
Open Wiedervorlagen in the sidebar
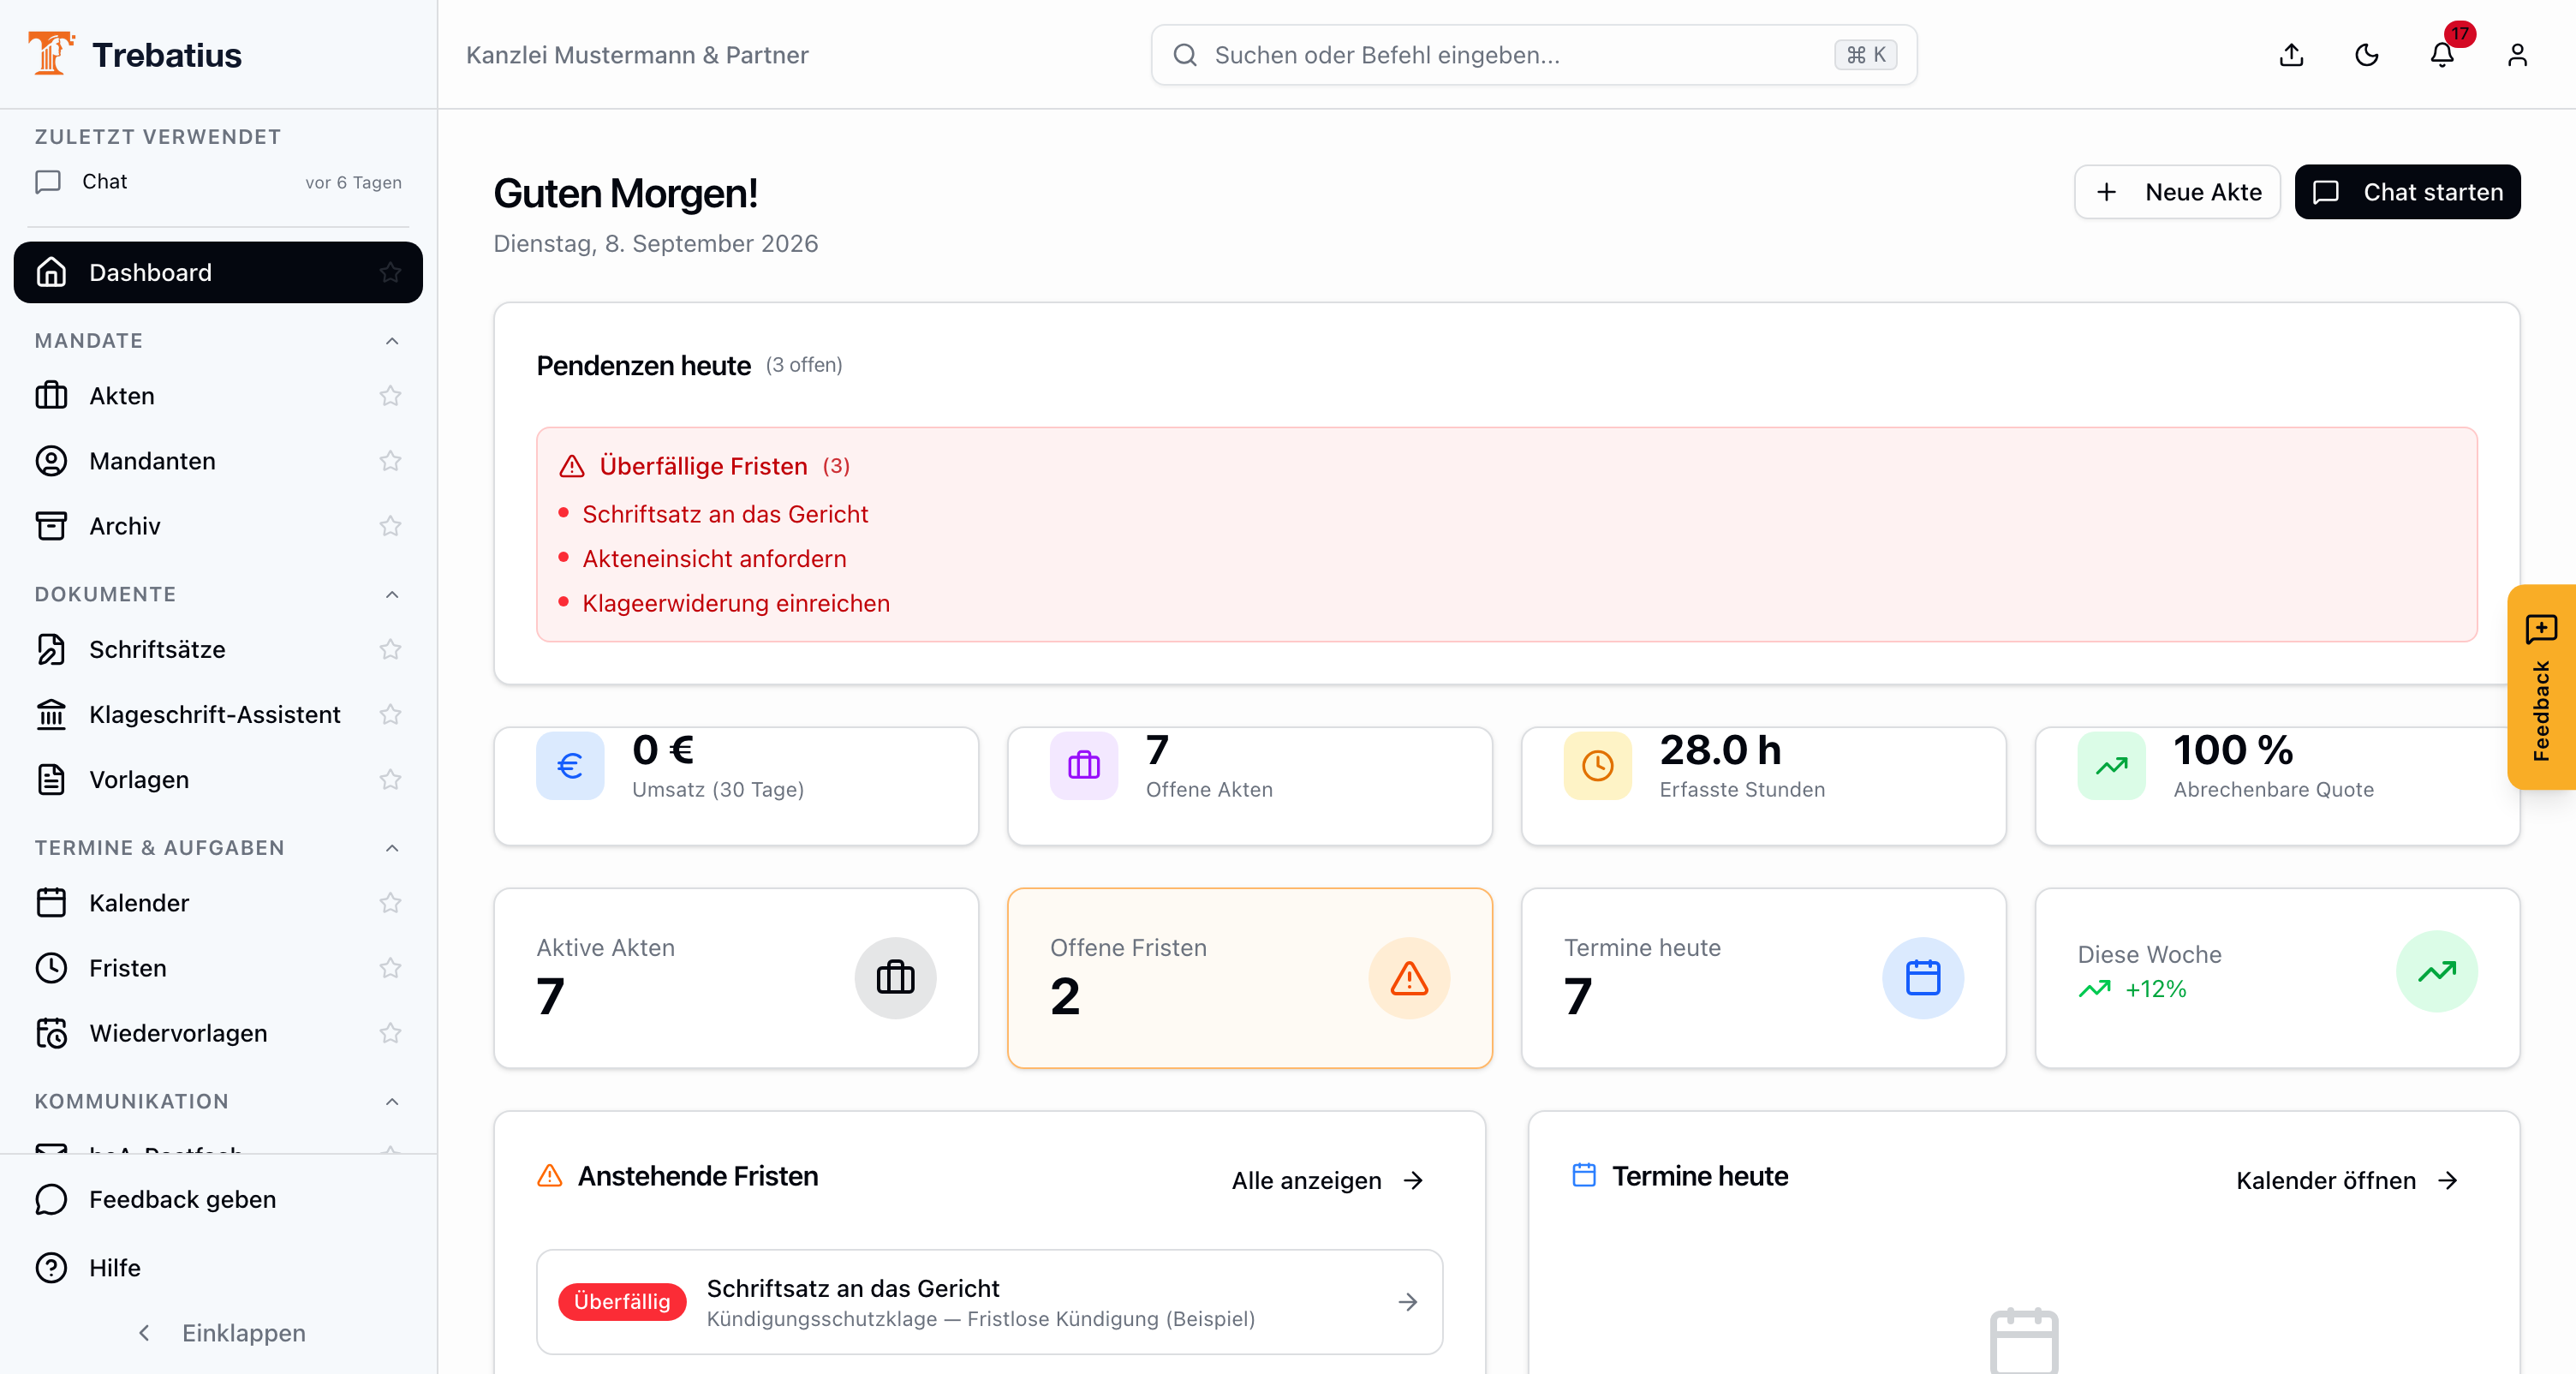click(218, 1033)
